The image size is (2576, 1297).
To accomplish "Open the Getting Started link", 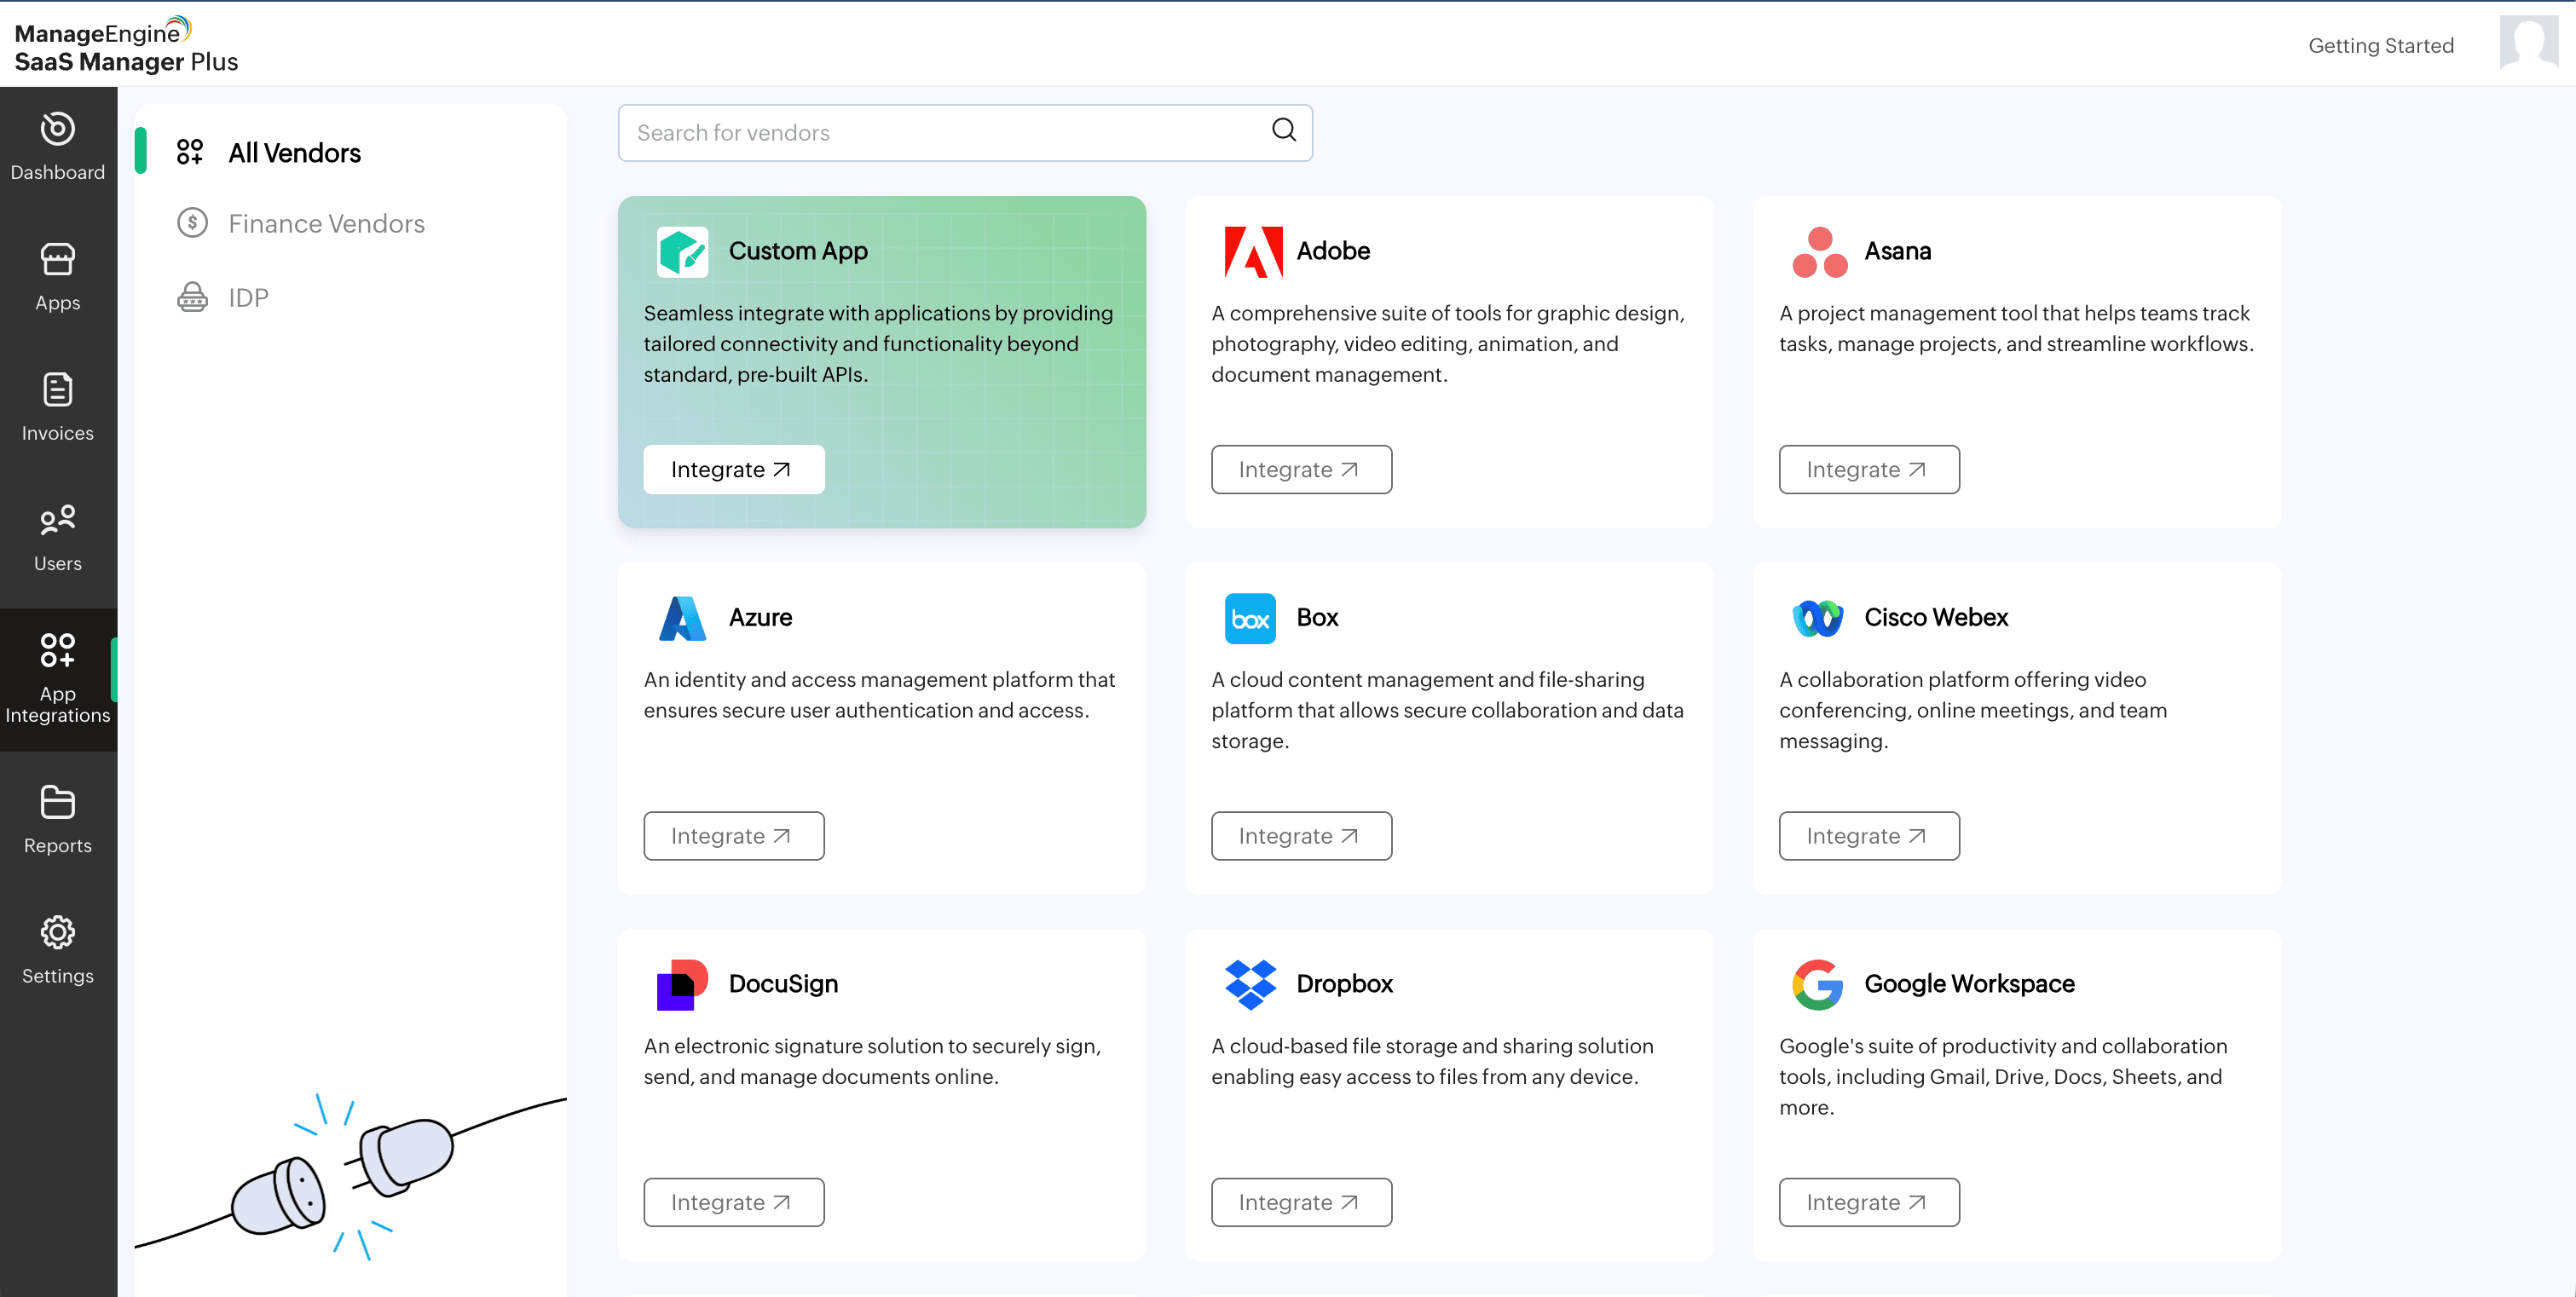I will click(2380, 46).
